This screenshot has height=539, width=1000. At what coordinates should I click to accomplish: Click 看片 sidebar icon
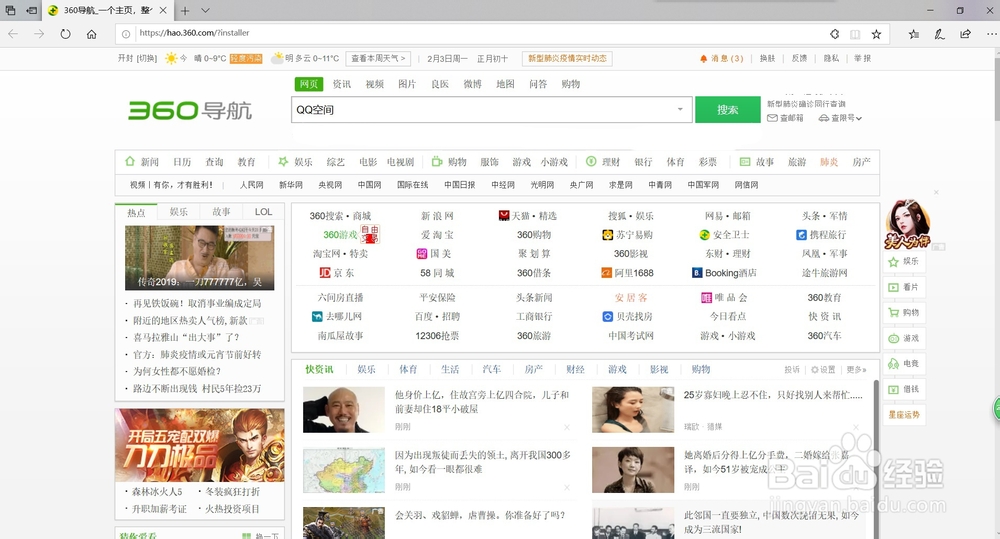point(893,287)
